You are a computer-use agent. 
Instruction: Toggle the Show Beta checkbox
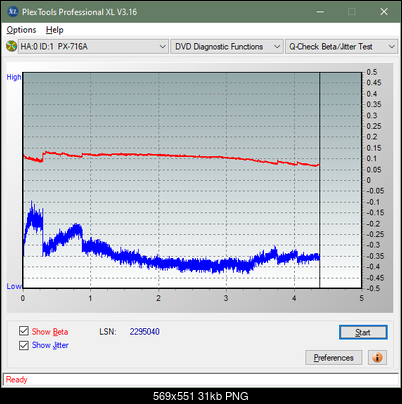[x=24, y=331]
